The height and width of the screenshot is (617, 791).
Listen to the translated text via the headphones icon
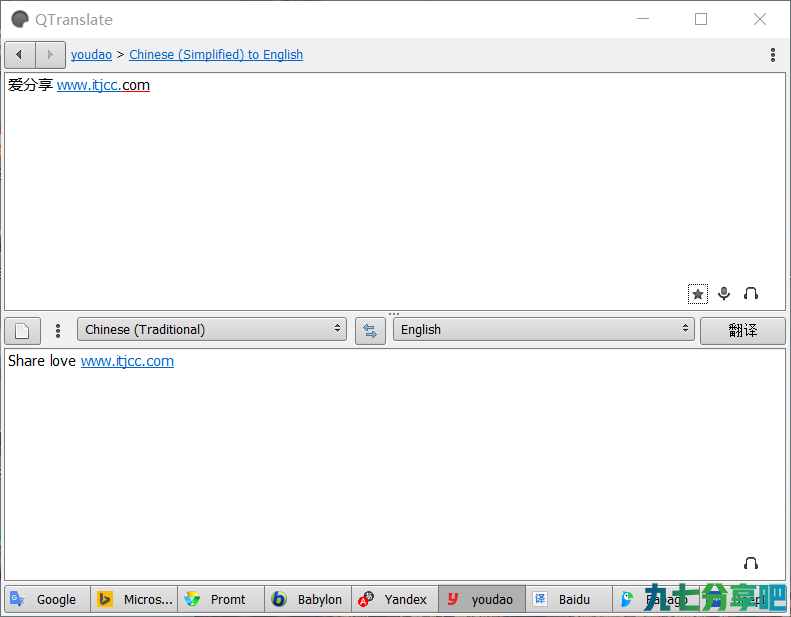tap(751, 563)
